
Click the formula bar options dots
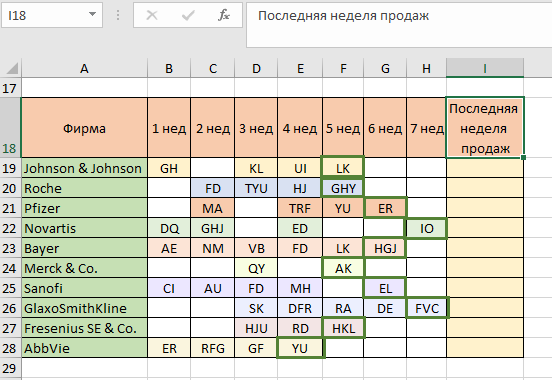point(118,15)
